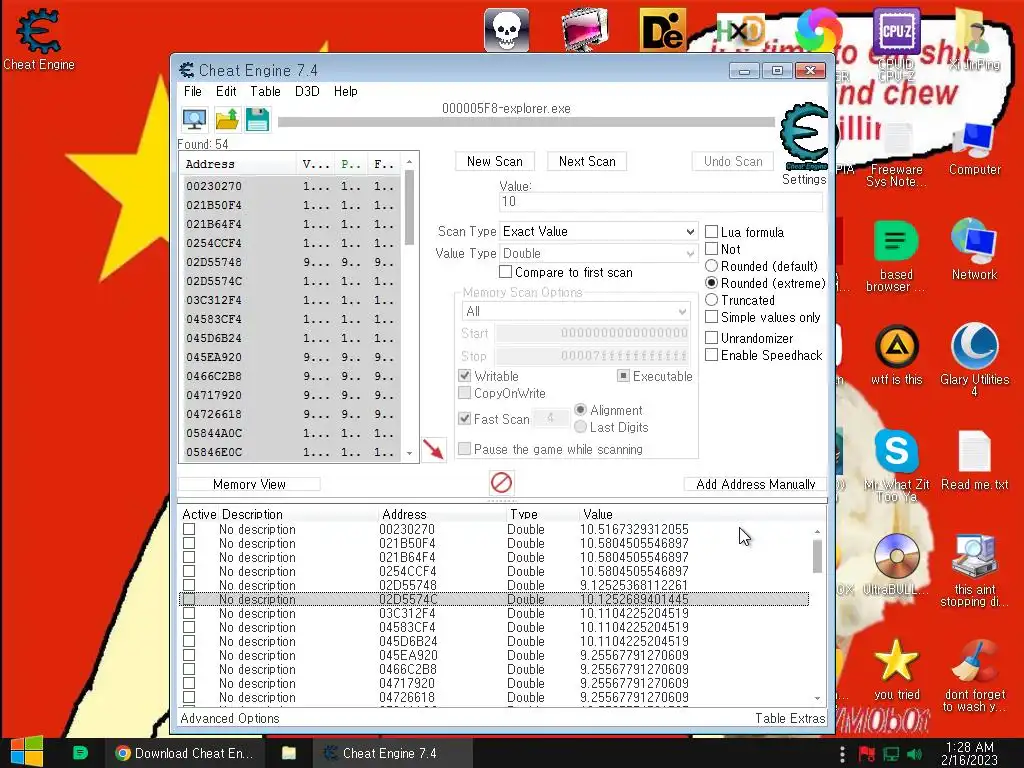Select the Truncated radio button
The image size is (1024, 768).
click(x=712, y=300)
